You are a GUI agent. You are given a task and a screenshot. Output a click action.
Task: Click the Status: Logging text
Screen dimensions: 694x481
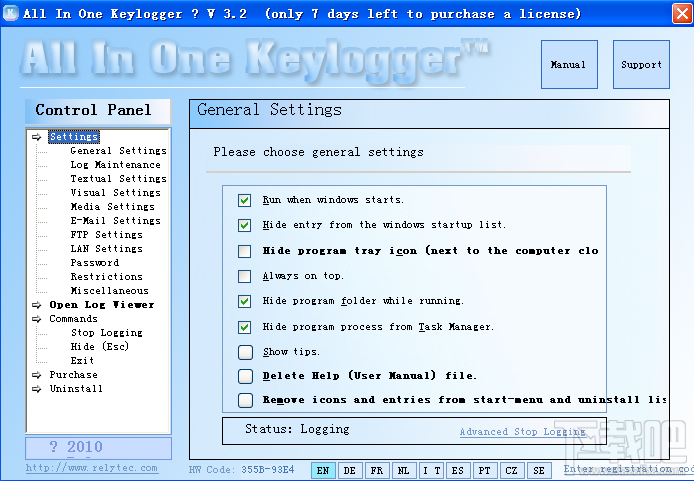(x=297, y=429)
